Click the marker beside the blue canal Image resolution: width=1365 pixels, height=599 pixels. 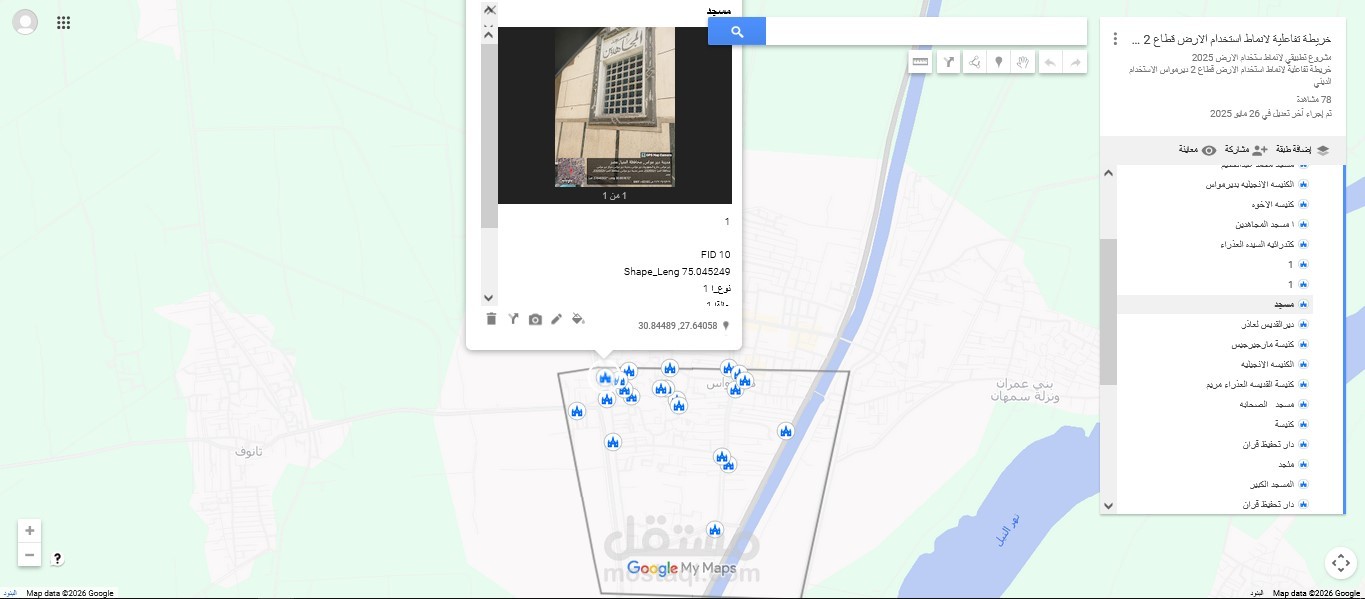[785, 431]
